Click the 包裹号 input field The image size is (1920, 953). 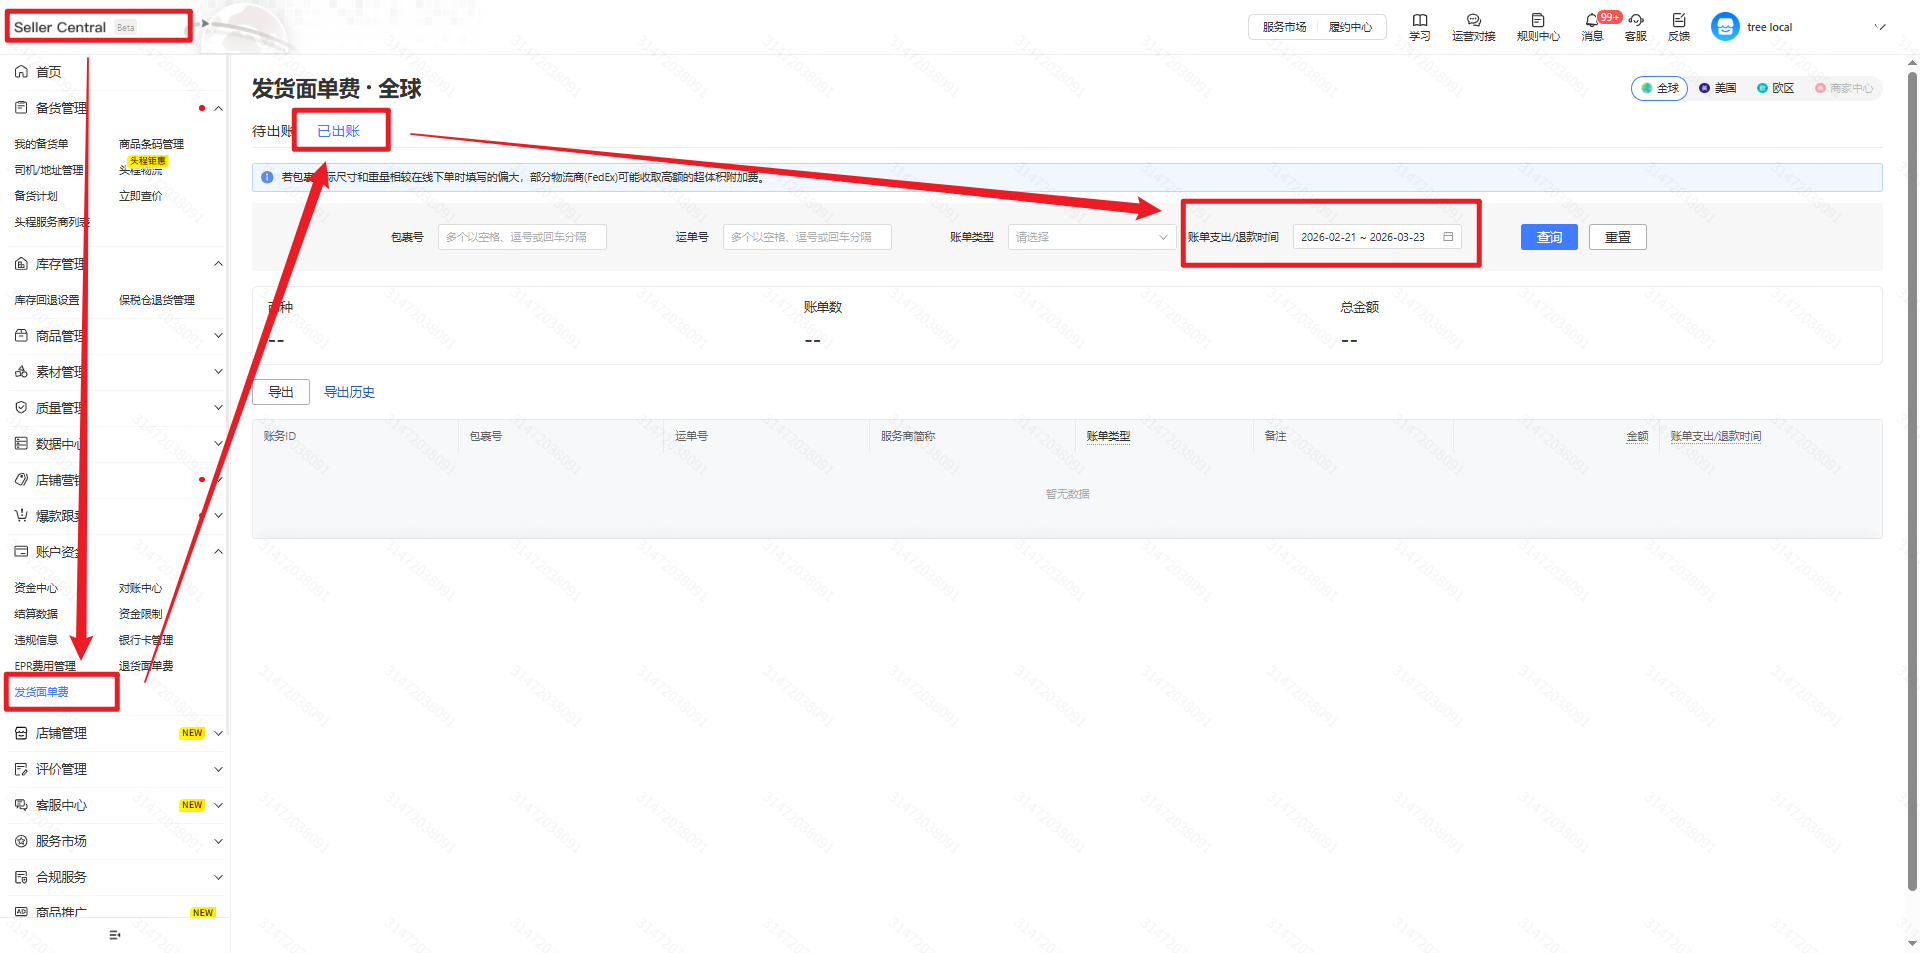tap(521, 237)
